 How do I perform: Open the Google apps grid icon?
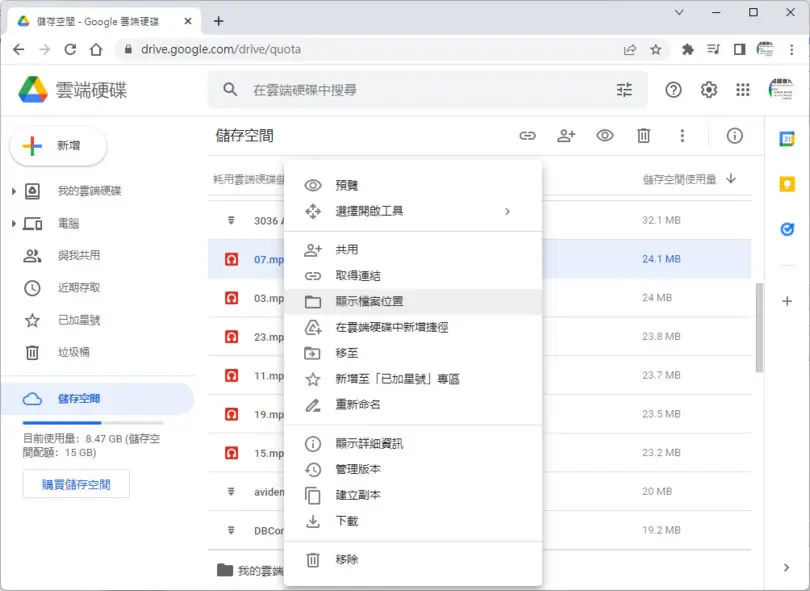[x=742, y=90]
